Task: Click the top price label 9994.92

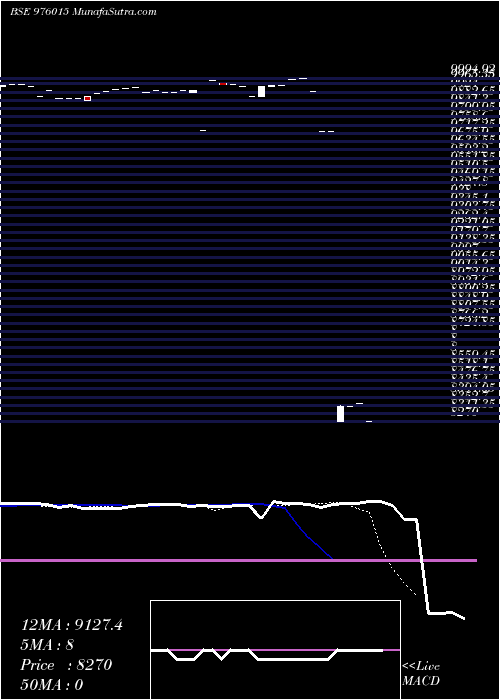Action: [473, 67]
